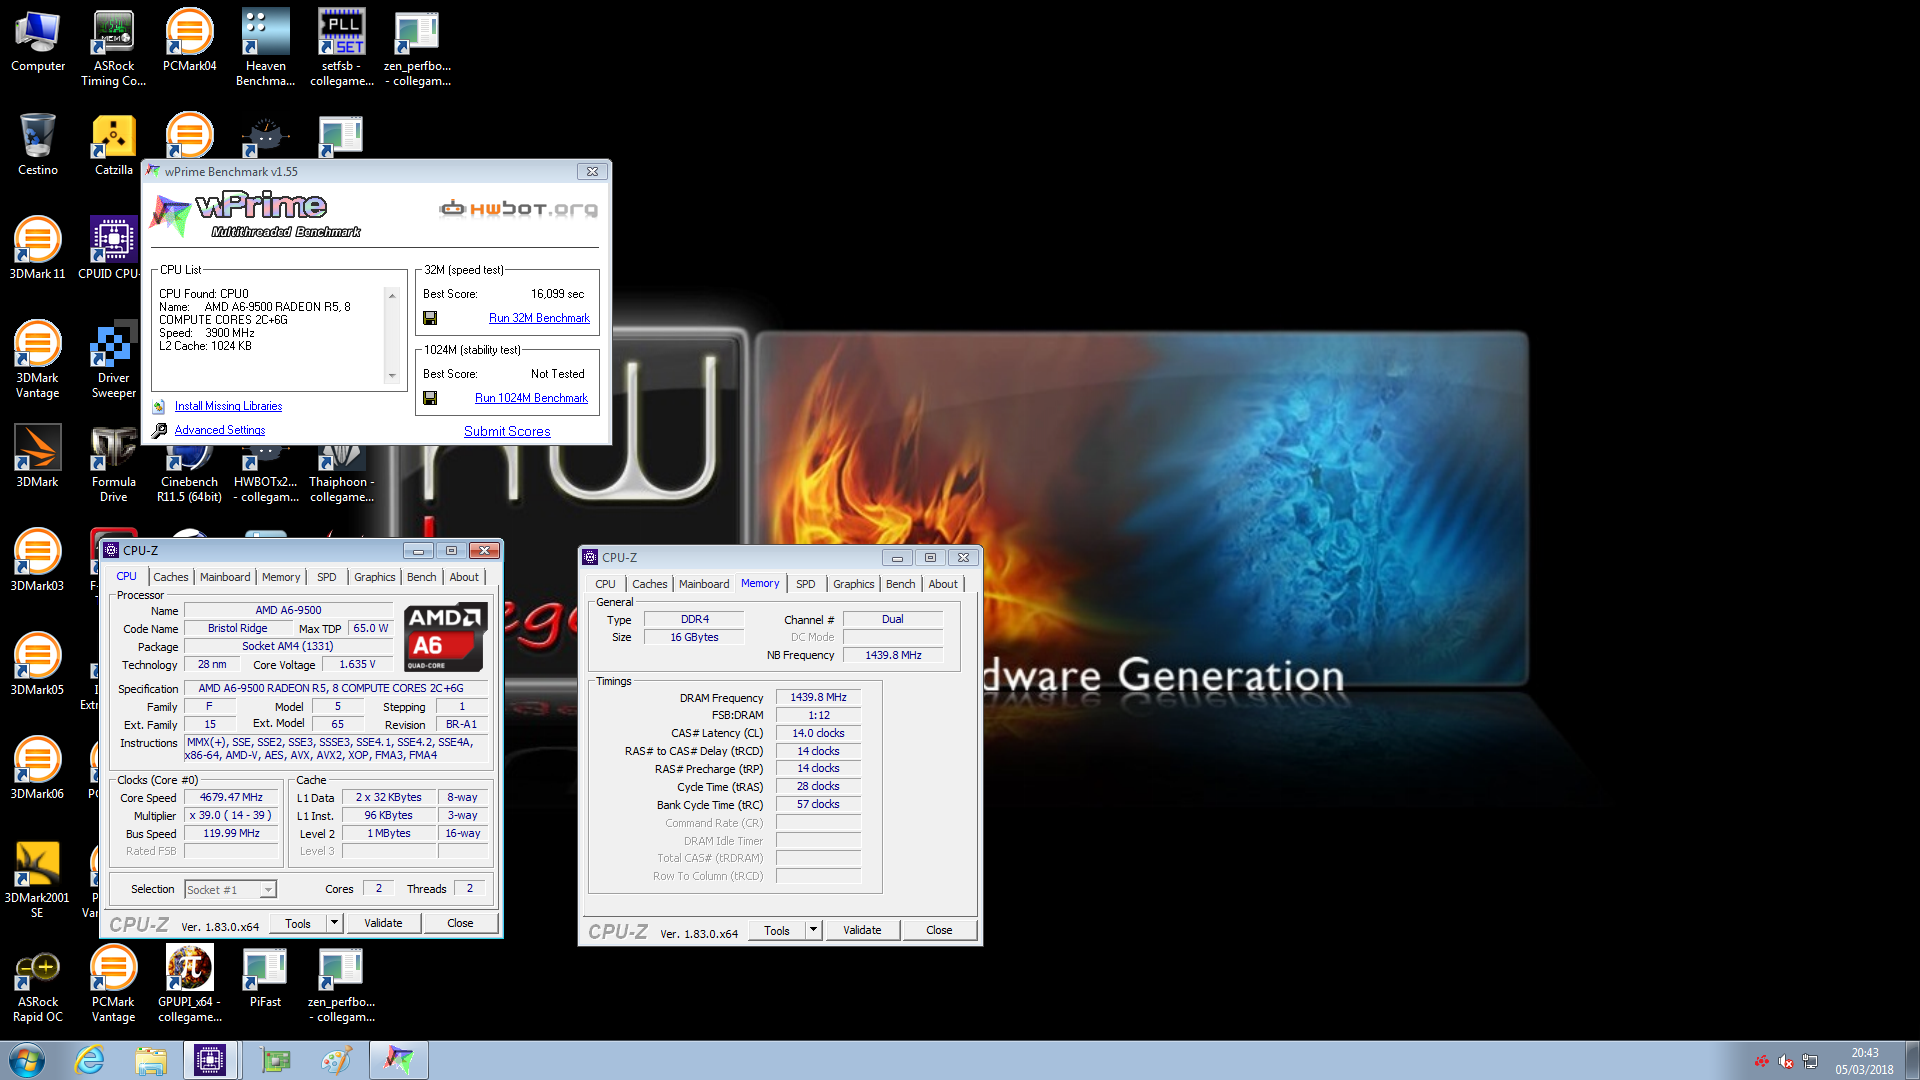Open the Cestino recycle bin
This screenshot has width=1920, height=1080.
tap(38, 145)
